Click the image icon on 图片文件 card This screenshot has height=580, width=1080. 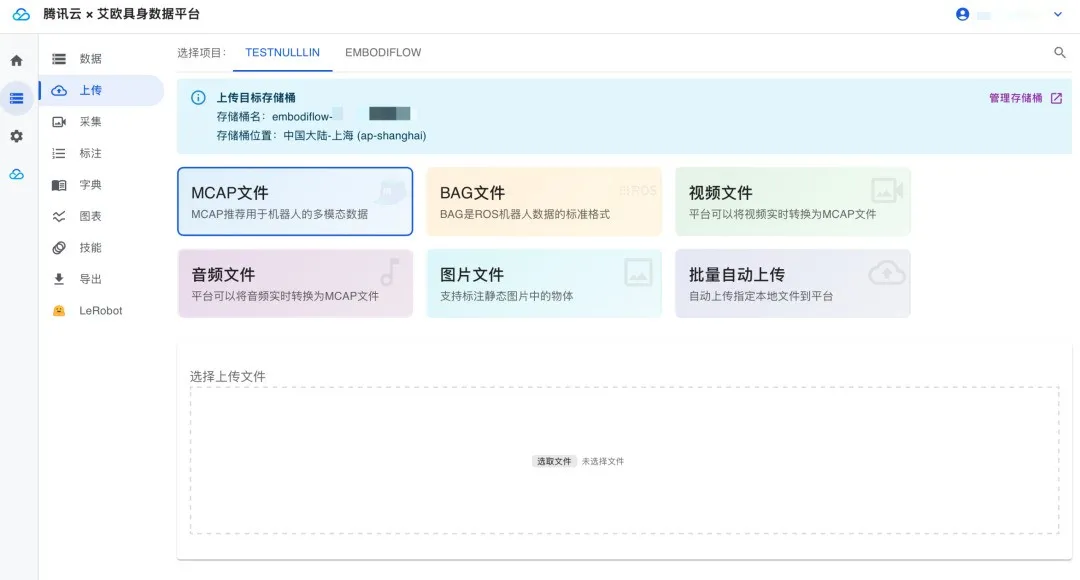coord(638,272)
